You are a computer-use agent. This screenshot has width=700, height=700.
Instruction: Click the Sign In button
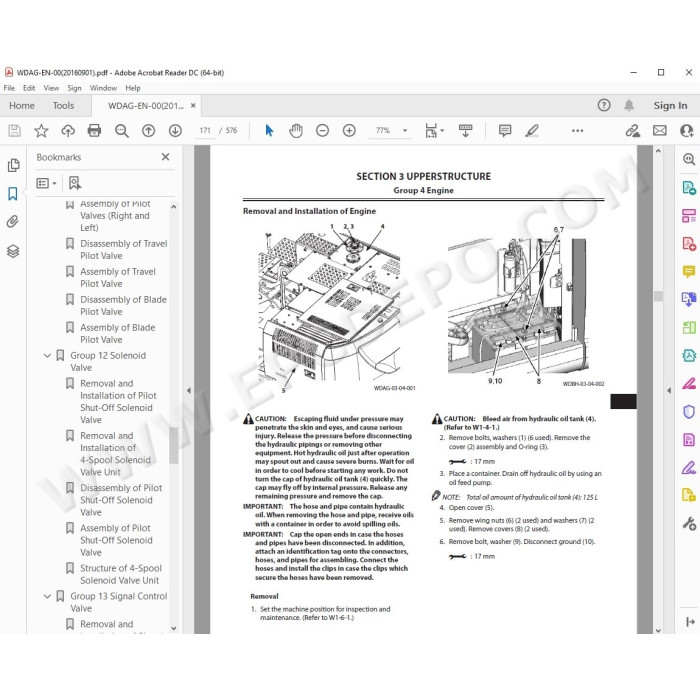click(670, 106)
